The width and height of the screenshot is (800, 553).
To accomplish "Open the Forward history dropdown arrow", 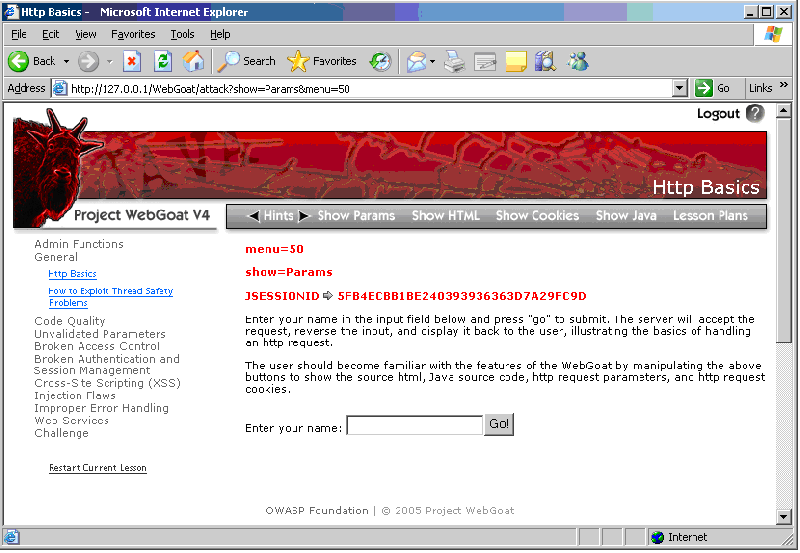I will coord(110,62).
